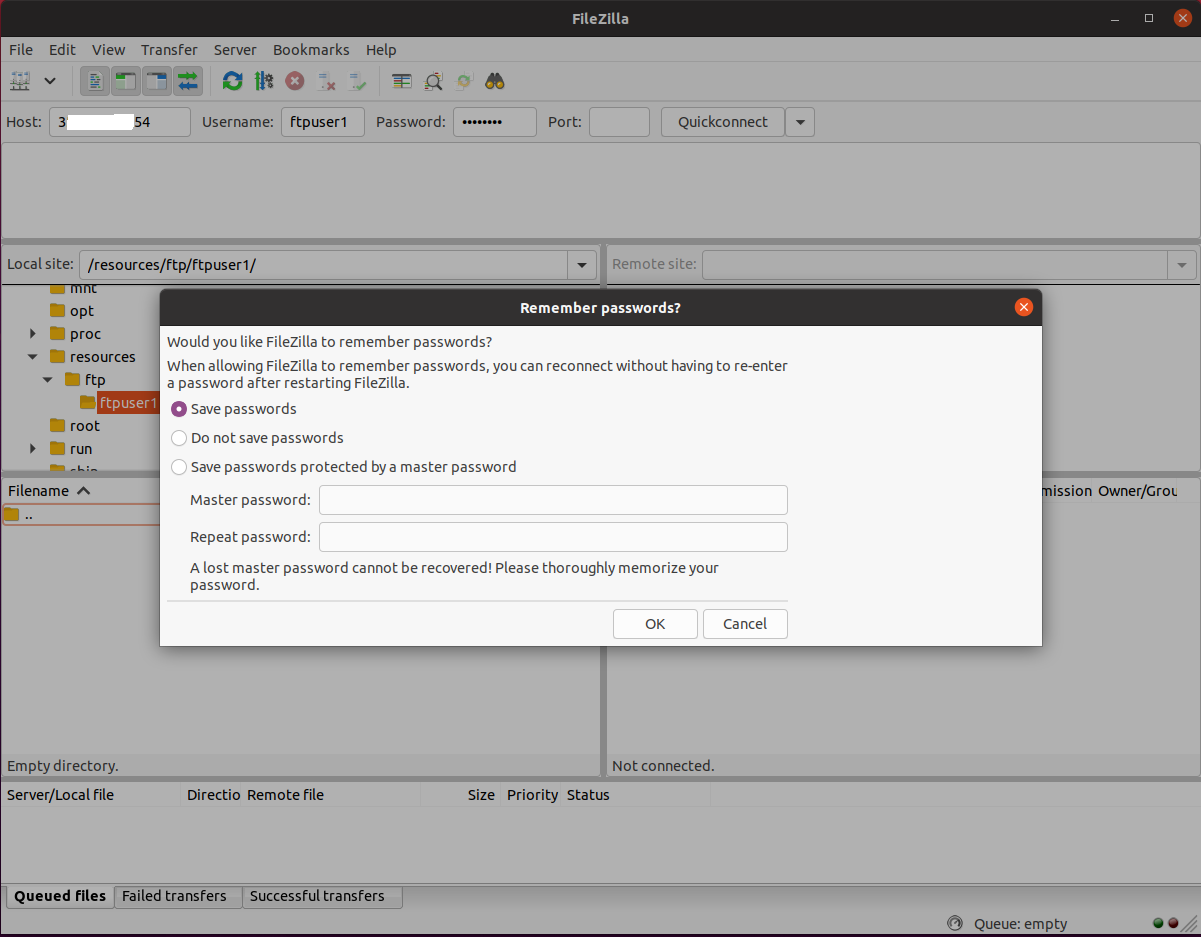Image resolution: width=1201 pixels, height=937 pixels.
Task: Click the Master password input field
Action: click(x=553, y=500)
